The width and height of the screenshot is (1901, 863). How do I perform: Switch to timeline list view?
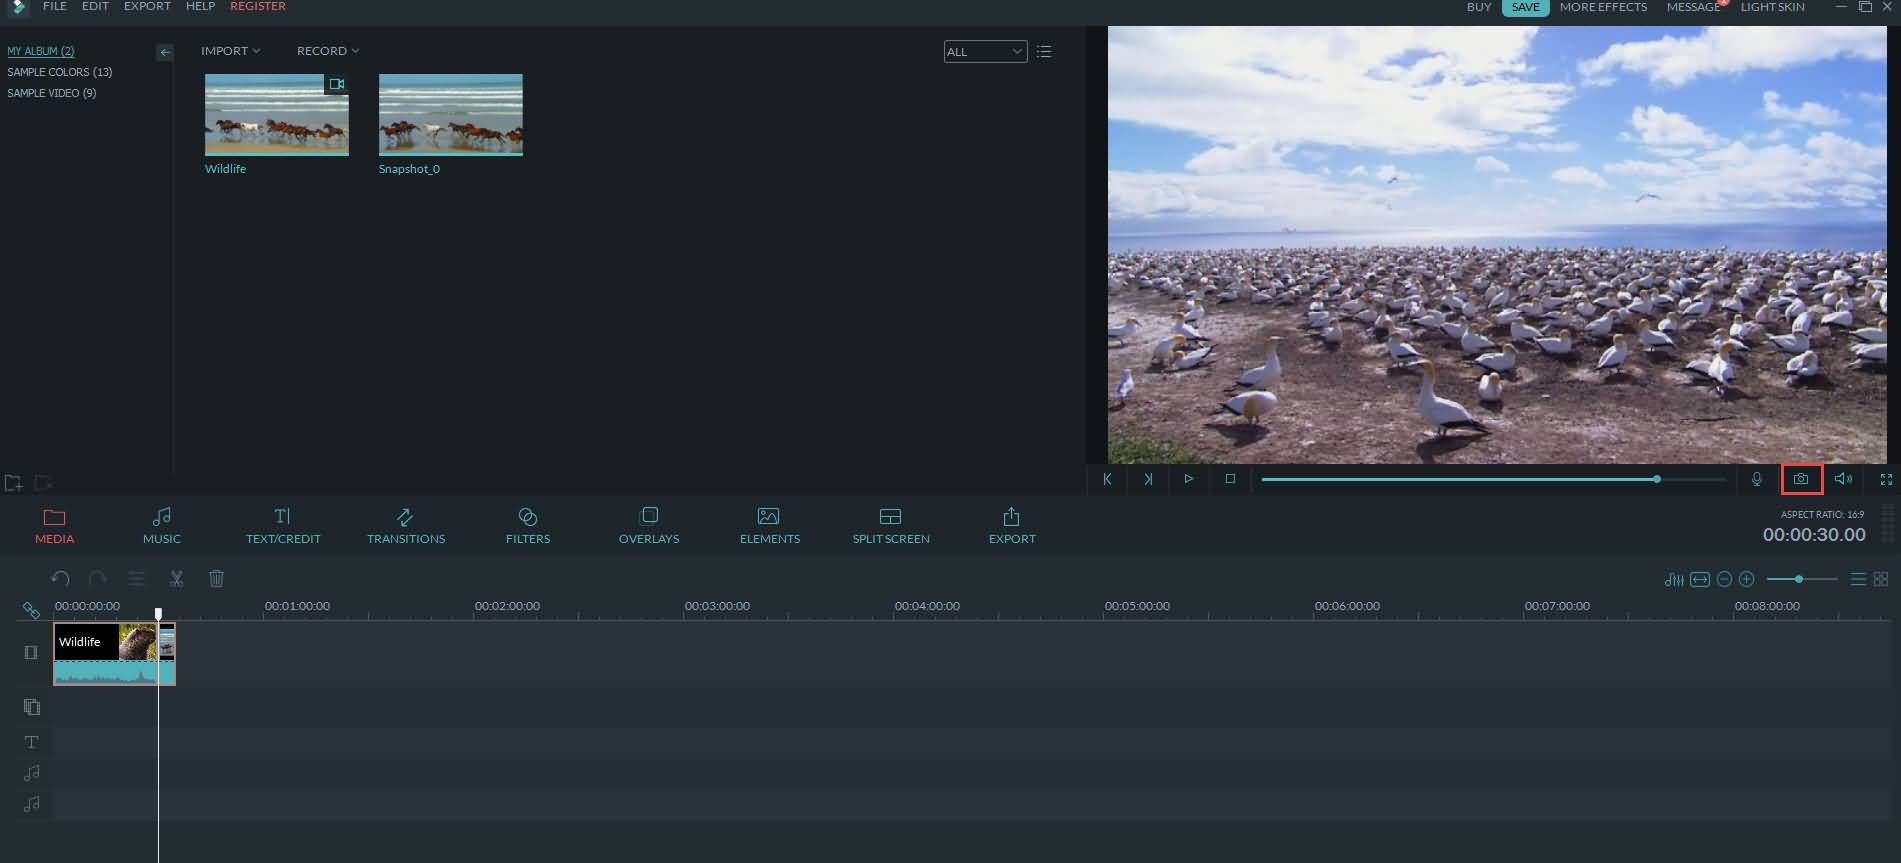coord(1858,579)
